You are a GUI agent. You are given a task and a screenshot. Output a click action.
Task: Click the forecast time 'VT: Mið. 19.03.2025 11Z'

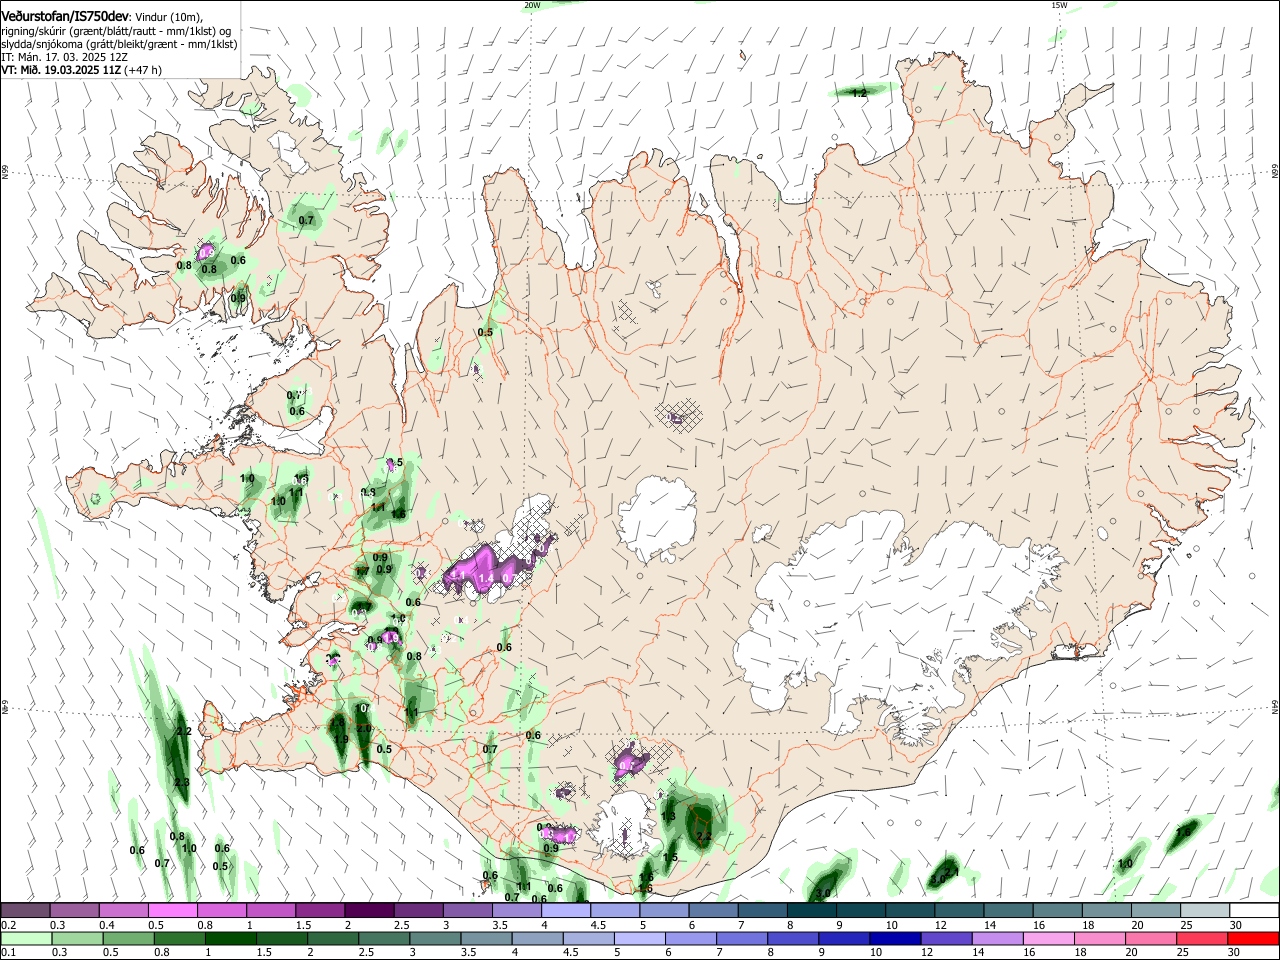pyautogui.click(x=61, y=70)
